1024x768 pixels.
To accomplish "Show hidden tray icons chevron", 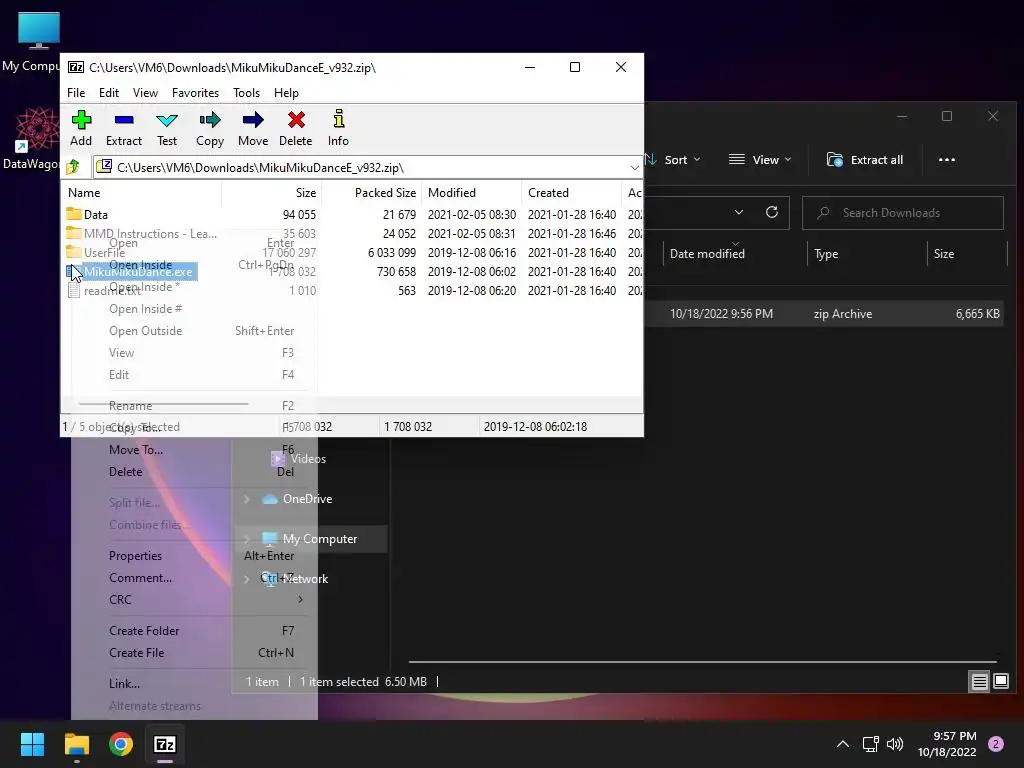I will 843,744.
